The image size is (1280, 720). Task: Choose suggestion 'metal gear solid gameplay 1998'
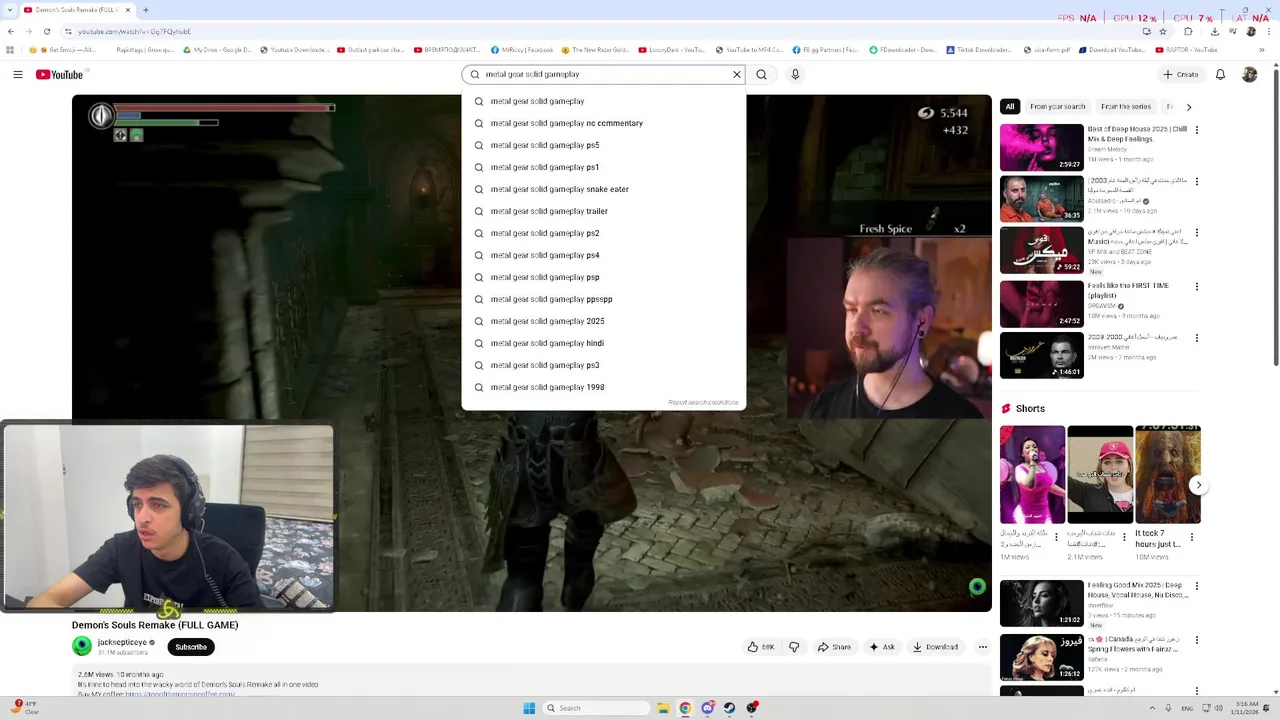(x=603, y=387)
